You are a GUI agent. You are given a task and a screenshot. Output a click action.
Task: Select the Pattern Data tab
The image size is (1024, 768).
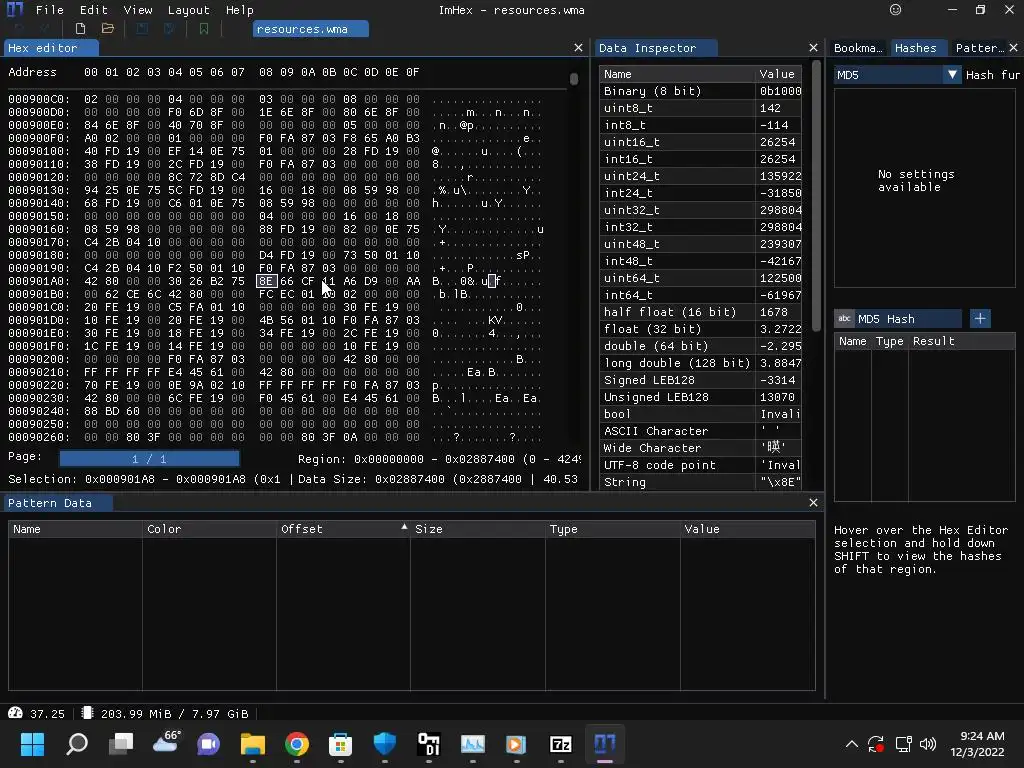(x=58, y=503)
